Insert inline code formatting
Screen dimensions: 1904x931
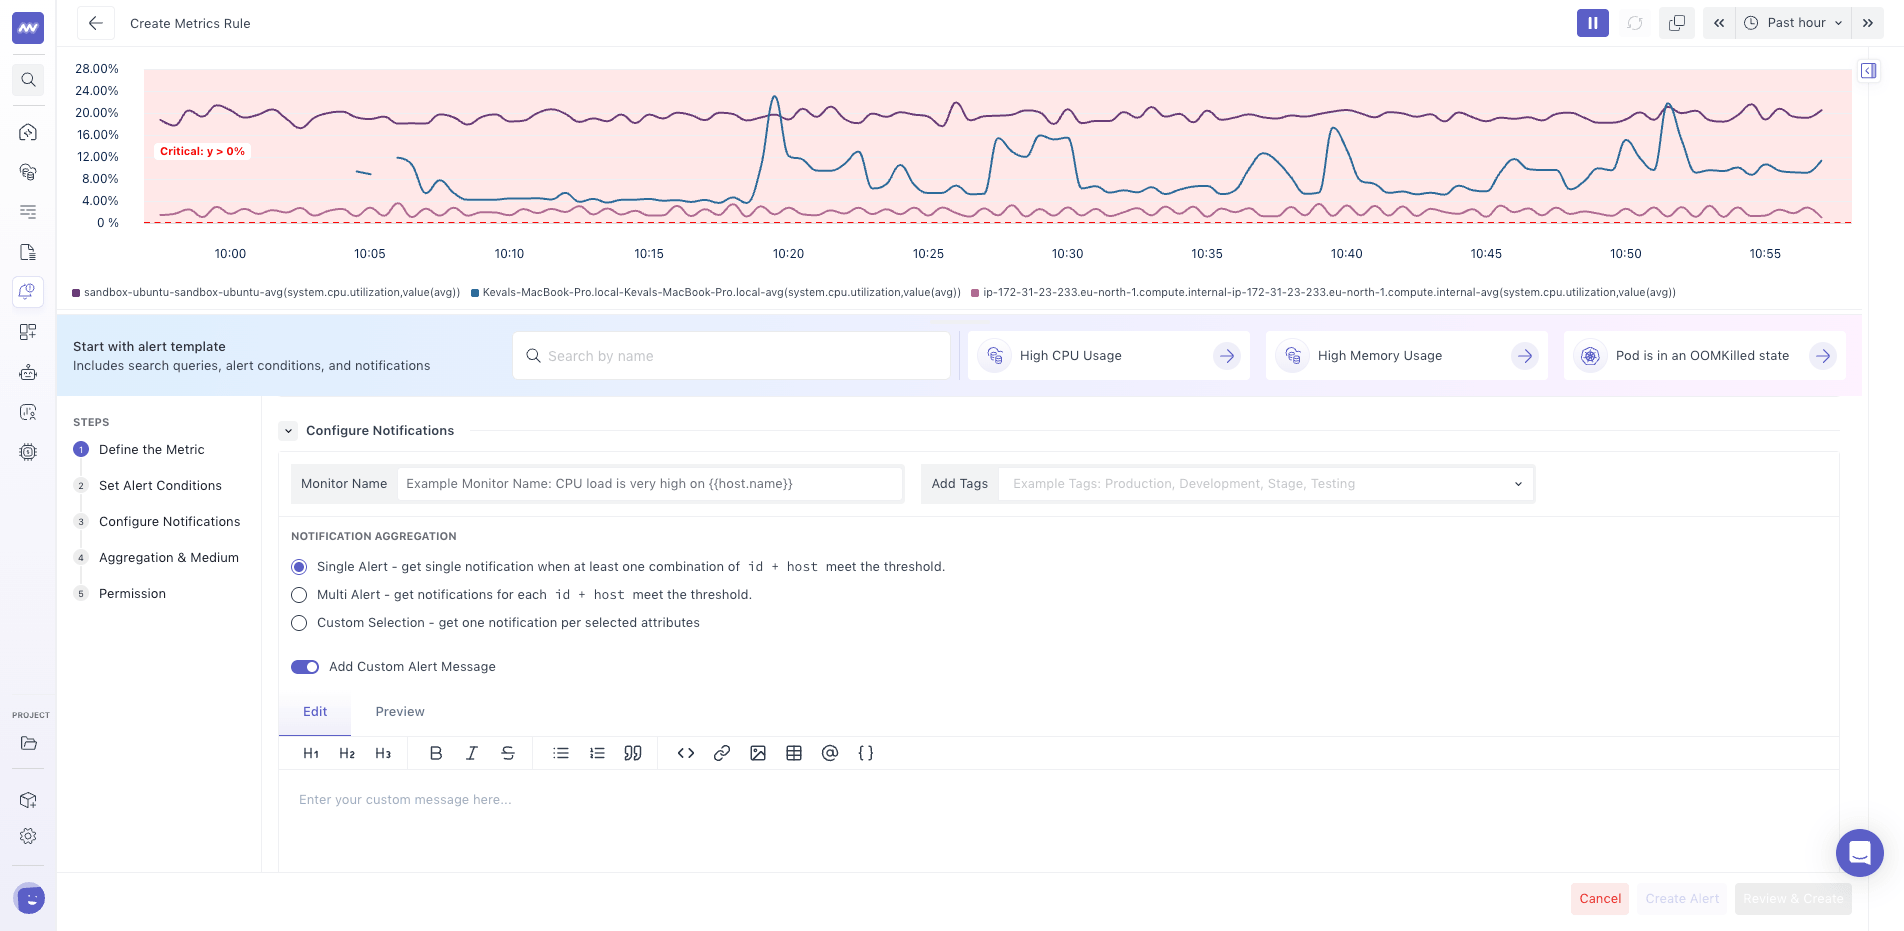[686, 753]
